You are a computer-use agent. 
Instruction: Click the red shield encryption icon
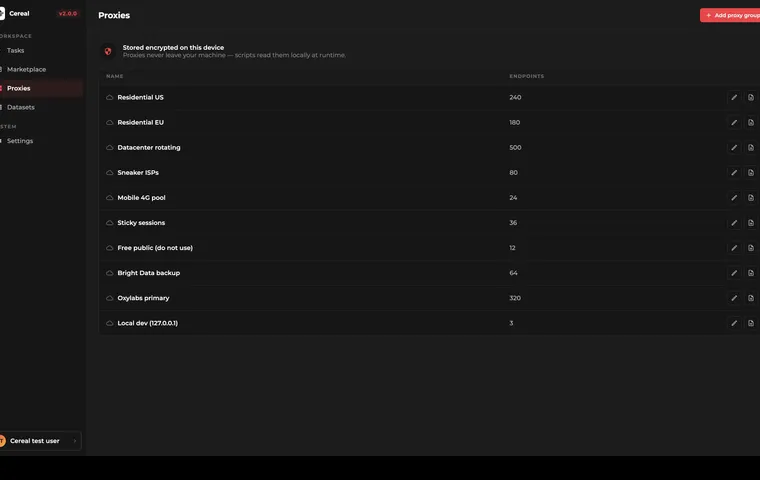coord(108,51)
